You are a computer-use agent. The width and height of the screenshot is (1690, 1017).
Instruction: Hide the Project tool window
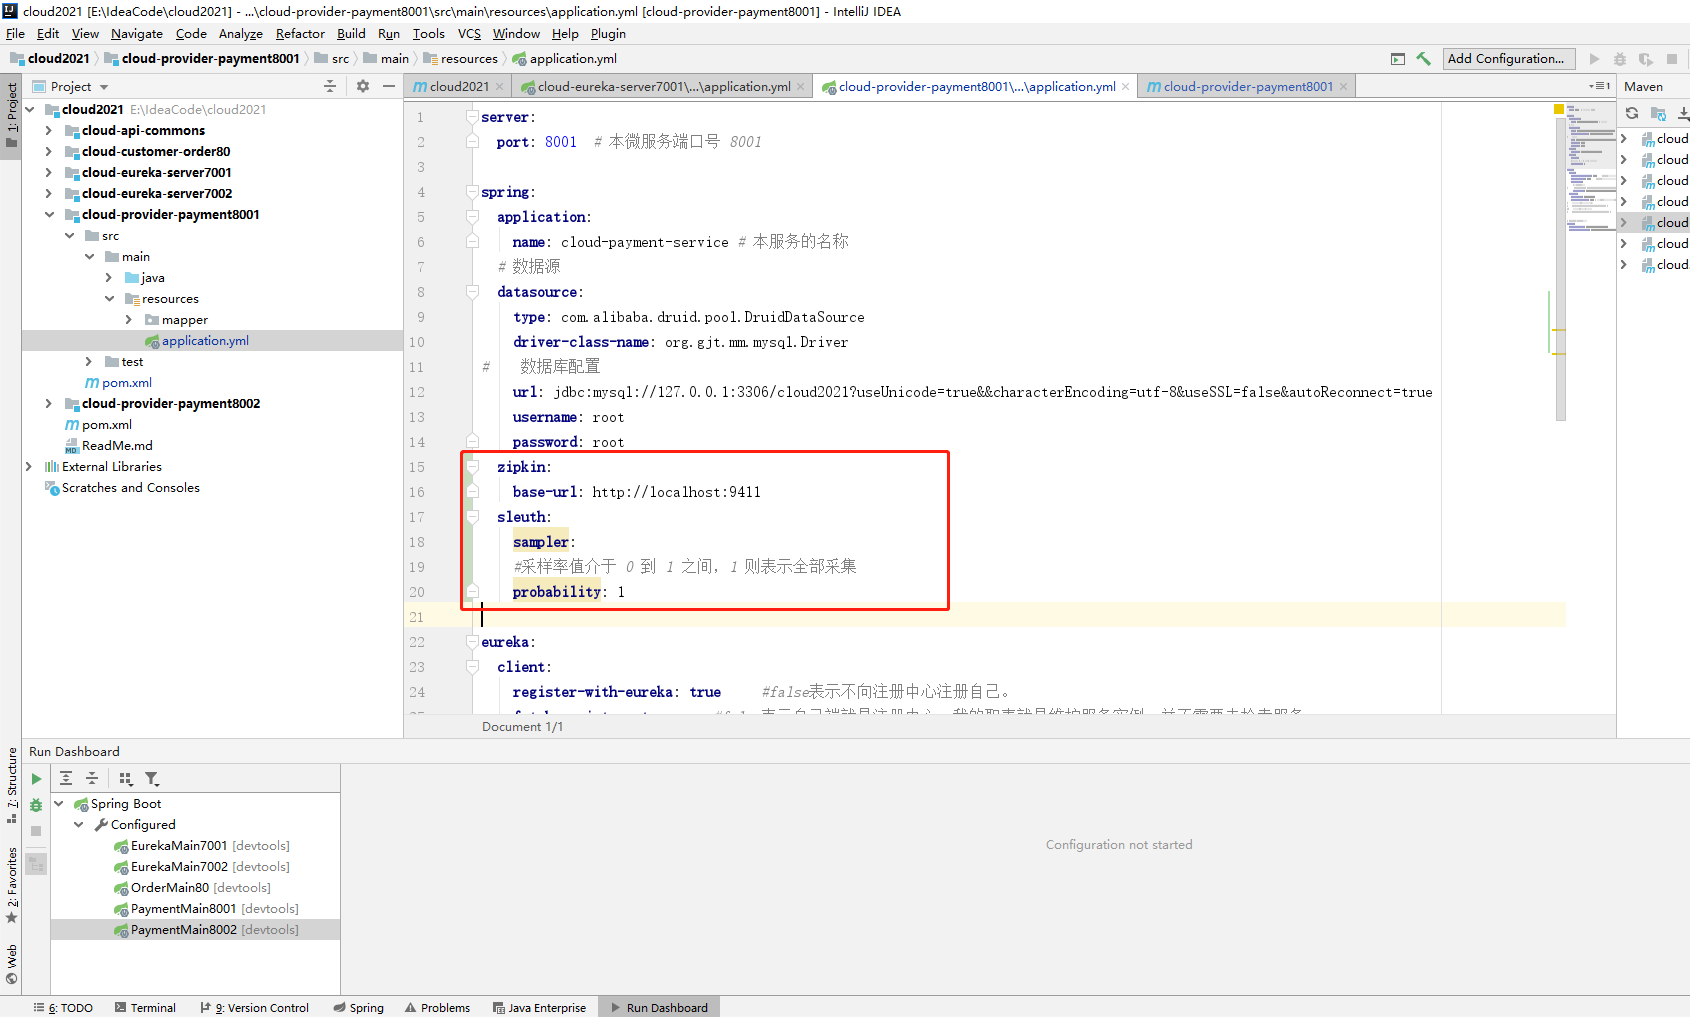coord(389,87)
